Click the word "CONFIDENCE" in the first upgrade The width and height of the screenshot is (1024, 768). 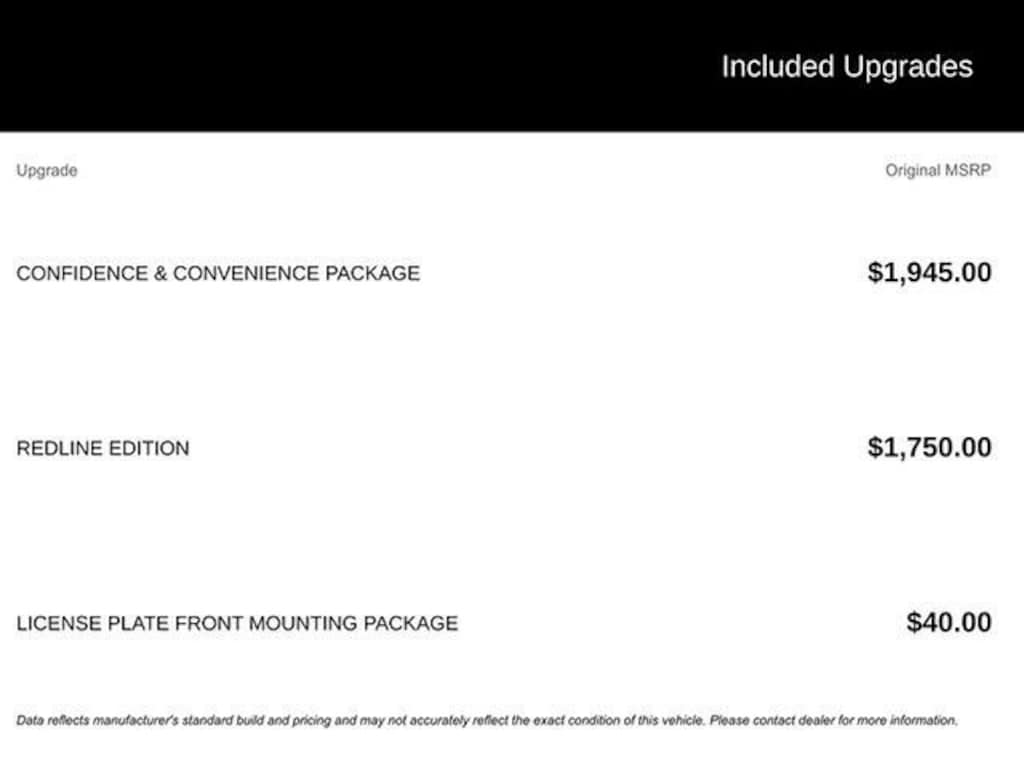tap(81, 273)
